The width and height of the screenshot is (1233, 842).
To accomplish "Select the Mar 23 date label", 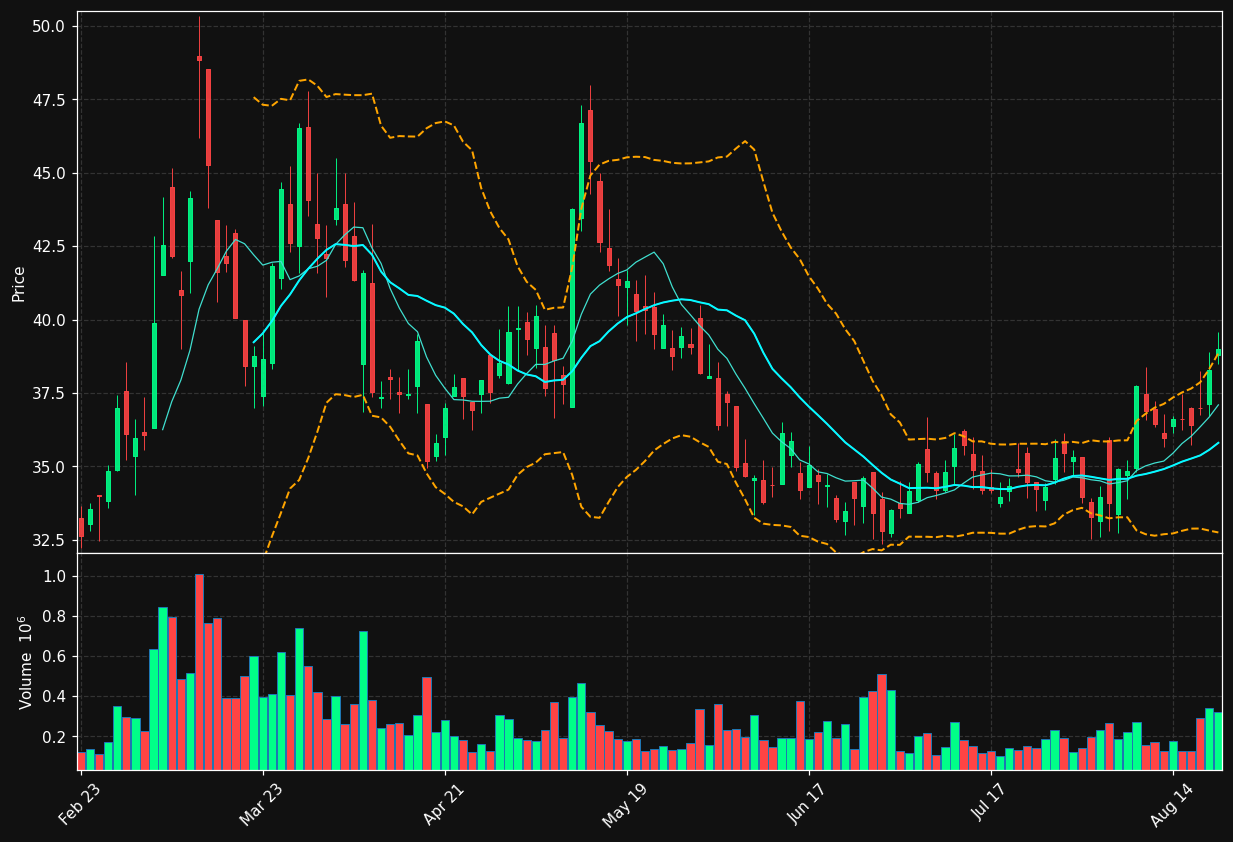I will pyautogui.click(x=260, y=804).
